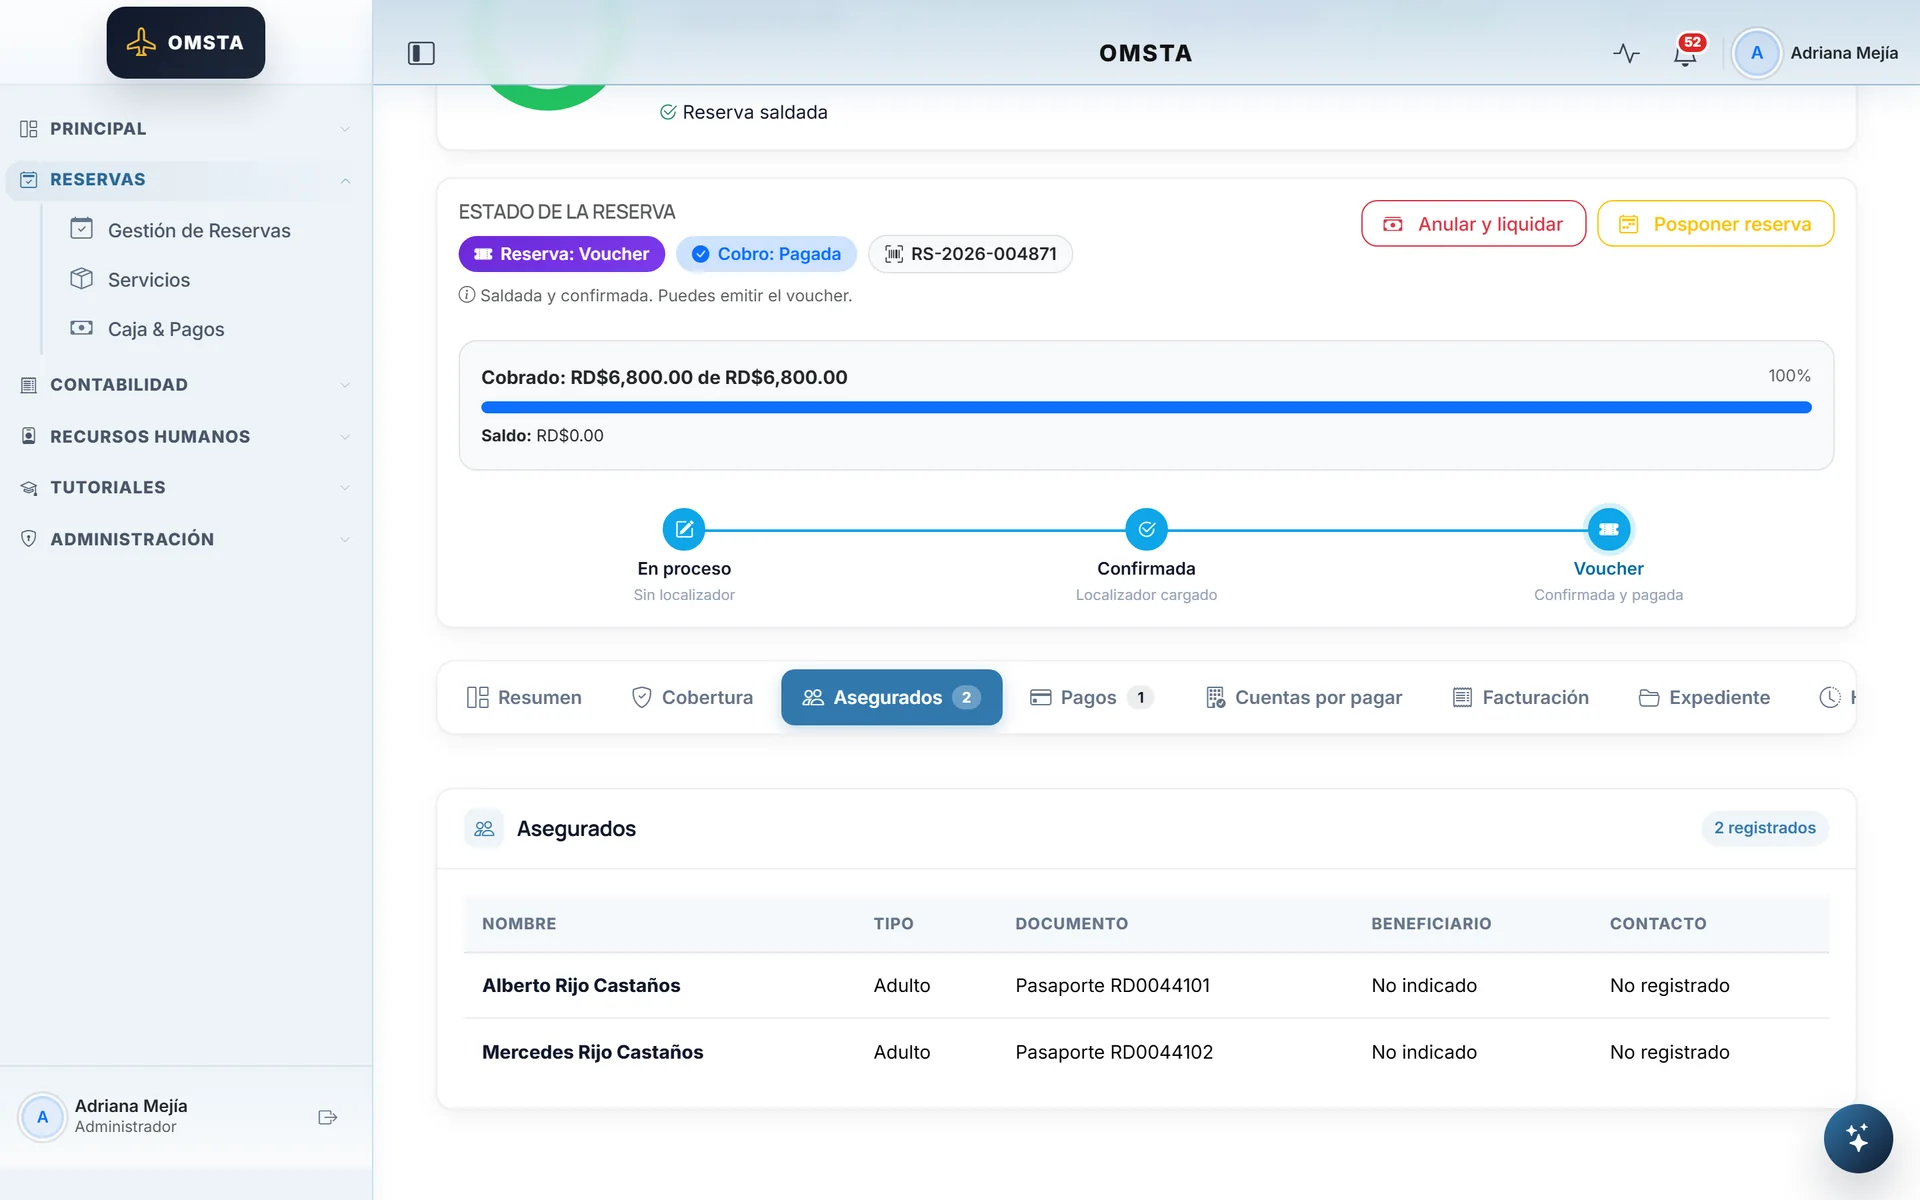
Task: Open the sparkle AI assistant button
Action: pyautogui.click(x=1857, y=1138)
